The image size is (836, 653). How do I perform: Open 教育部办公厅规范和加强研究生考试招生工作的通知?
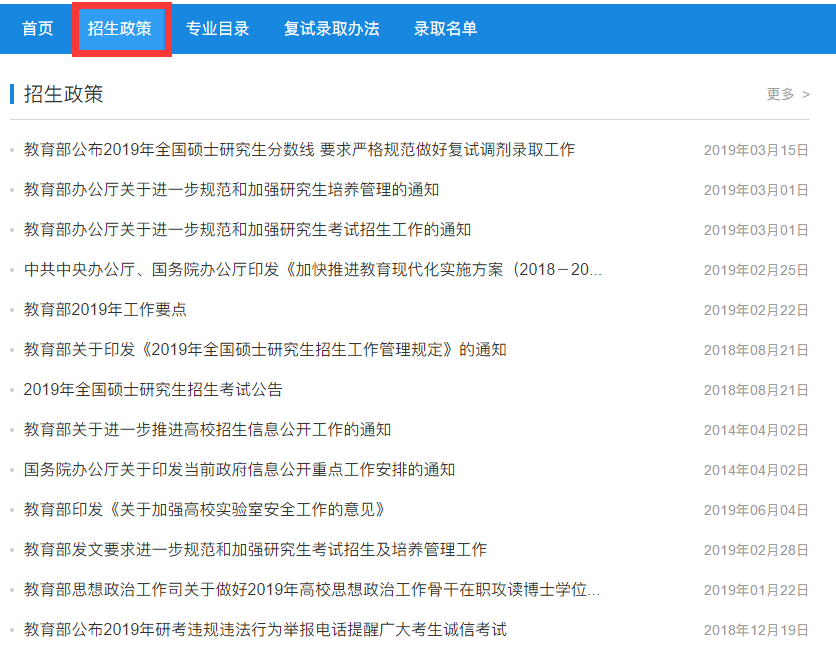[x=247, y=230]
